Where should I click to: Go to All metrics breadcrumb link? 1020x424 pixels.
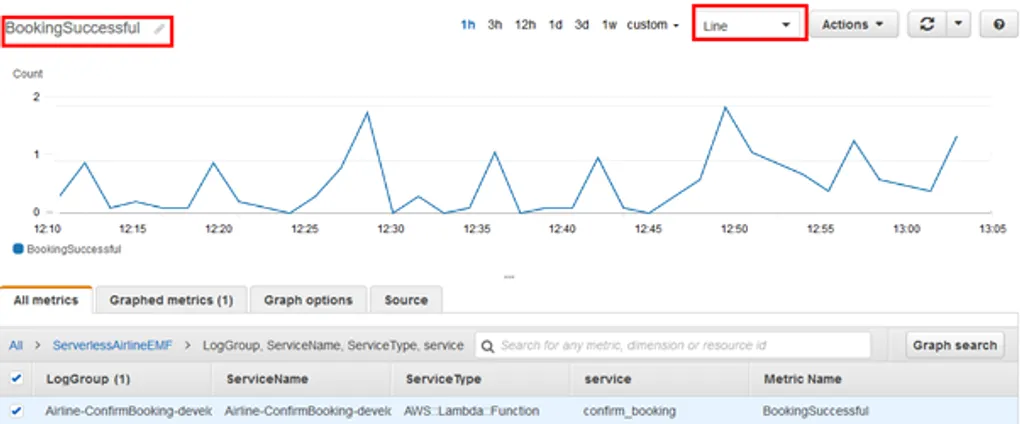click(16, 346)
